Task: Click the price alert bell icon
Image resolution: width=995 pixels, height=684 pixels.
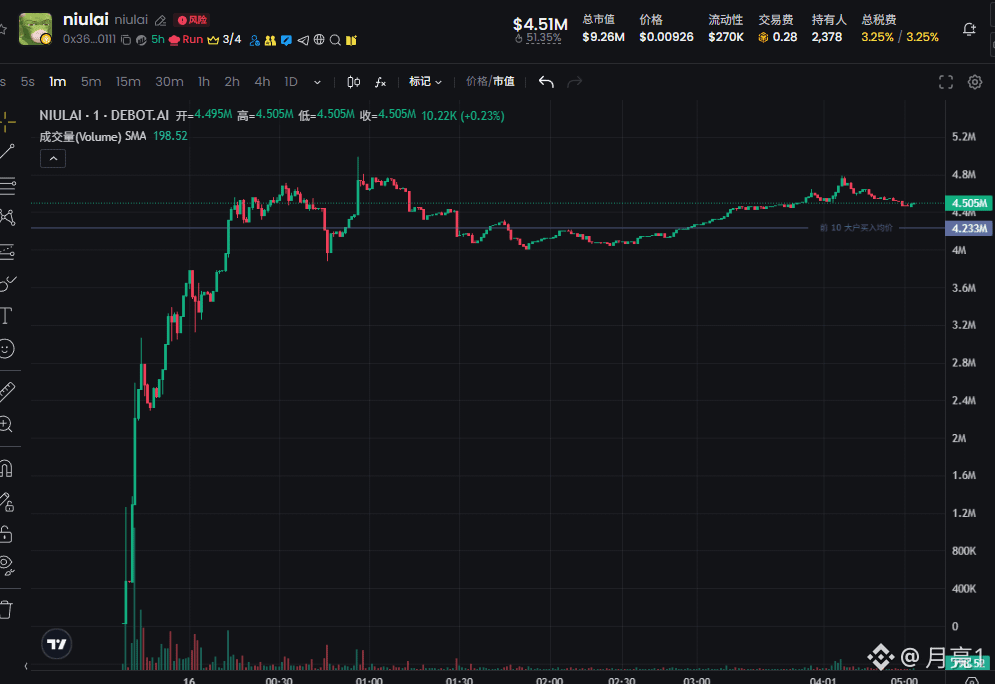Action: [x=969, y=29]
